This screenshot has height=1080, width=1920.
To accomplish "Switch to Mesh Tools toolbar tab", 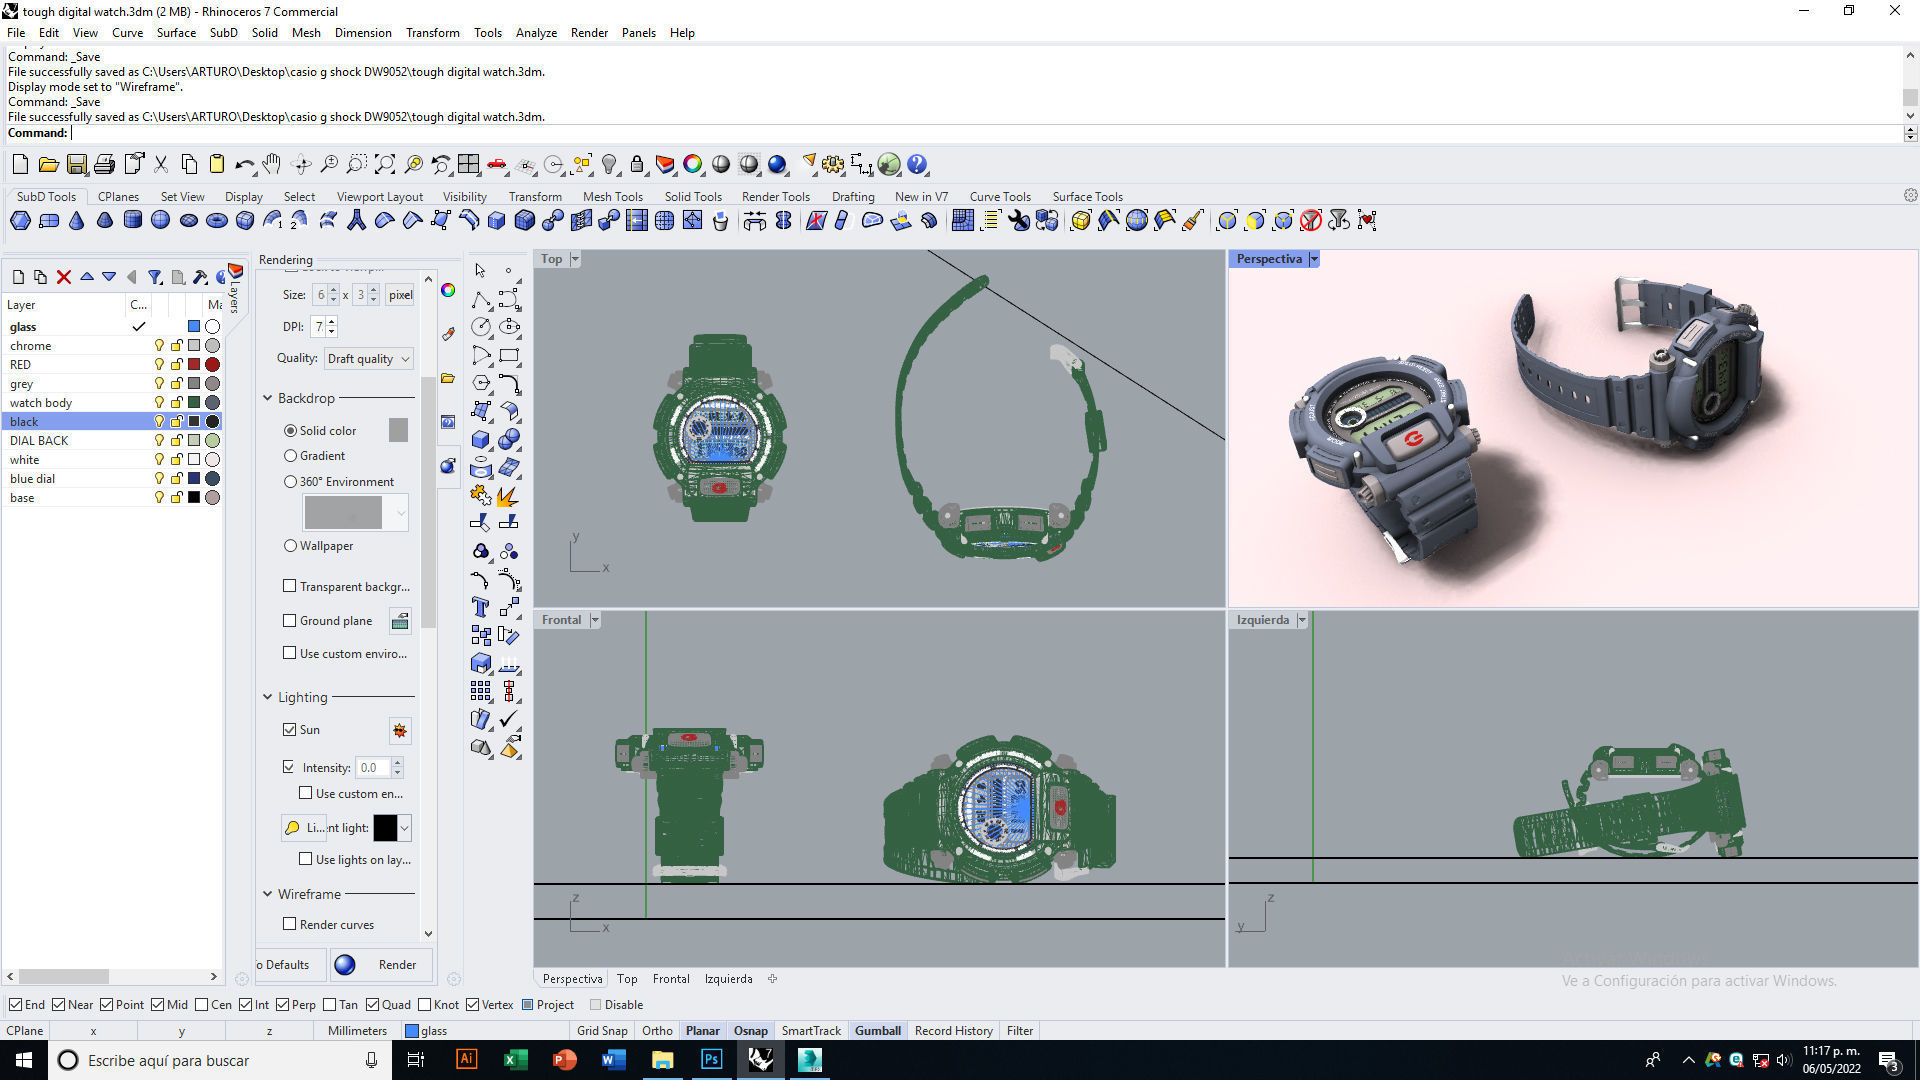I will [613, 197].
